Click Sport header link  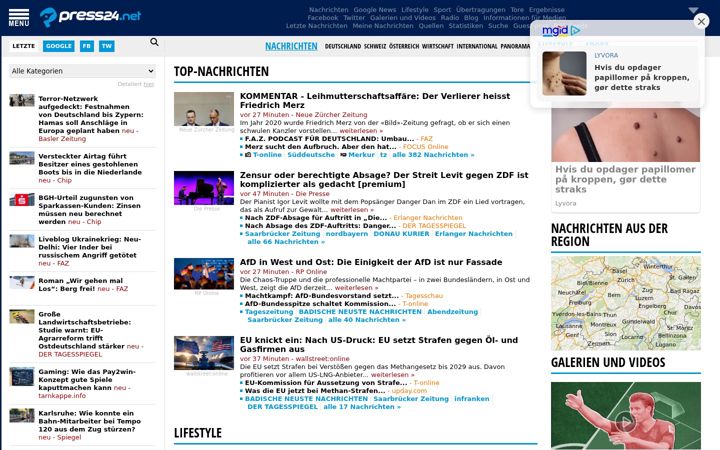(x=442, y=10)
